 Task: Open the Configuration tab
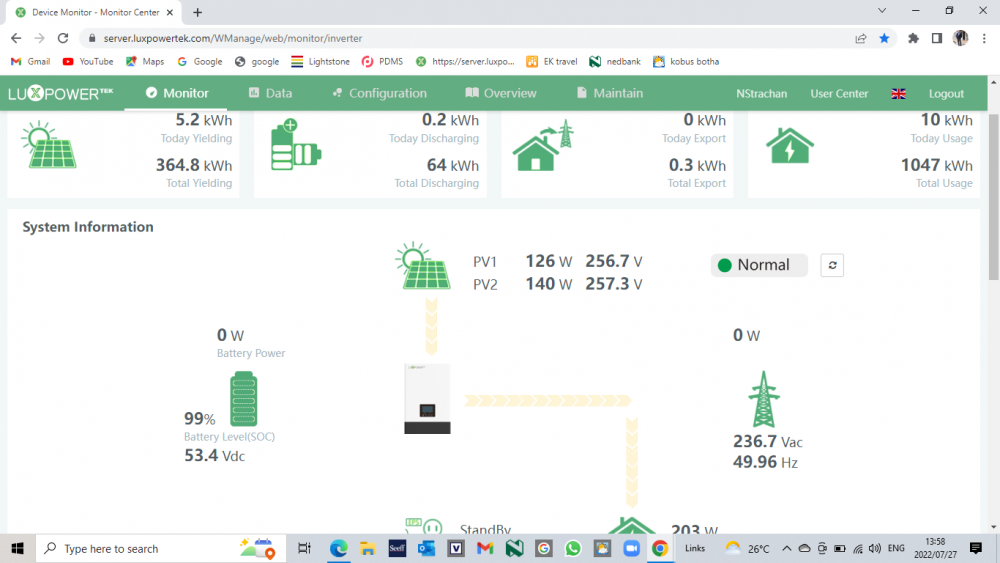(379, 93)
